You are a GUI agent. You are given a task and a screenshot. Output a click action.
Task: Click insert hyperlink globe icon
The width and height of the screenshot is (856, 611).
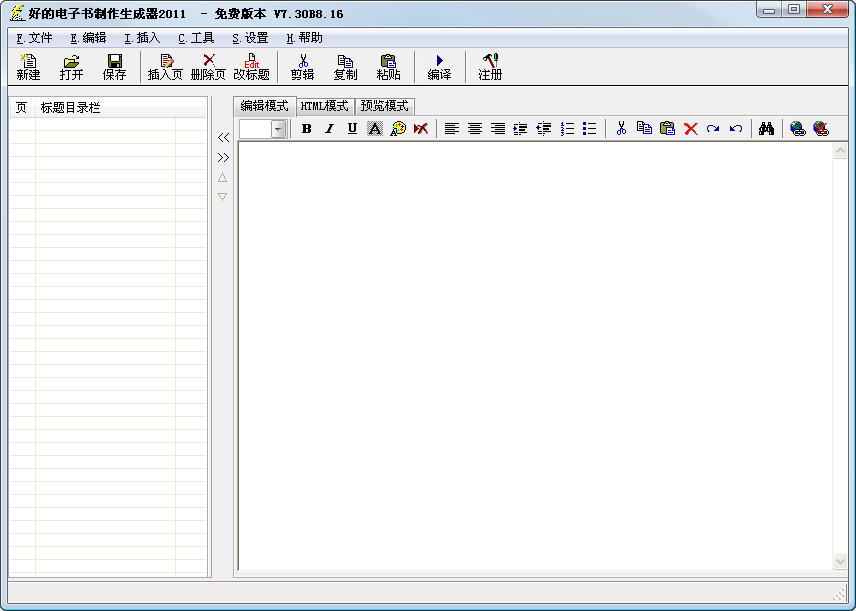798,129
